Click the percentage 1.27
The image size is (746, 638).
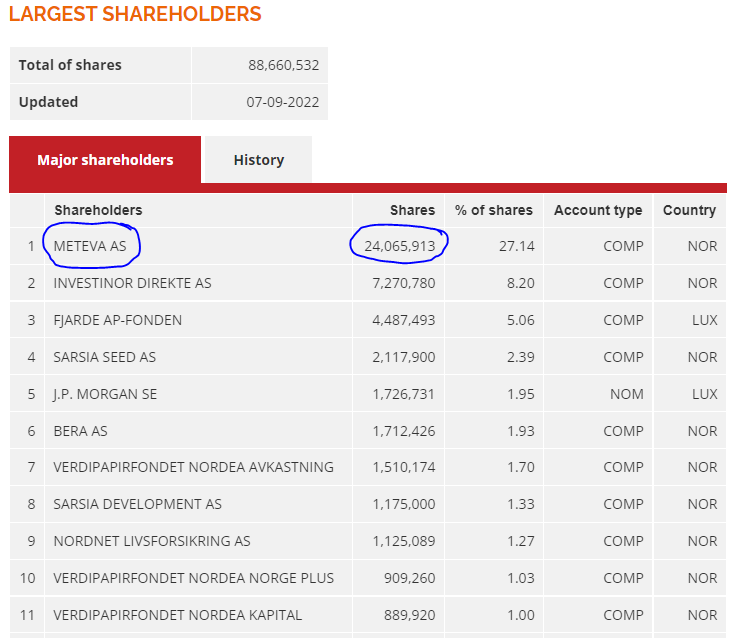[520, 541]
